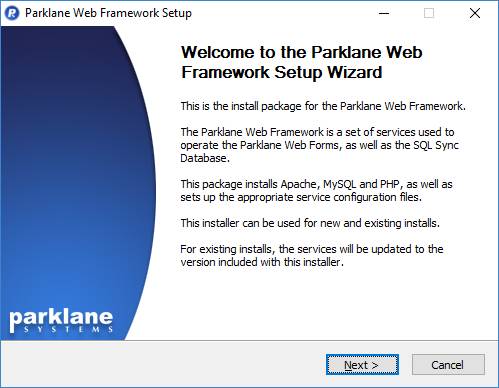Image resolution: width=499 pixels, height=388 pixels.
Task: Click the Parklane icon in the title bar
Action: click(12, 13)
